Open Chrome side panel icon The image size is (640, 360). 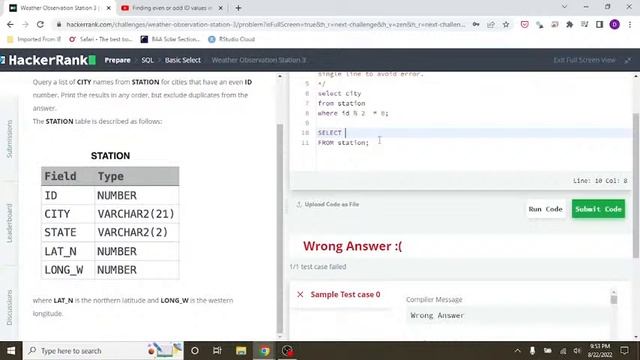[x=600, y=24]
